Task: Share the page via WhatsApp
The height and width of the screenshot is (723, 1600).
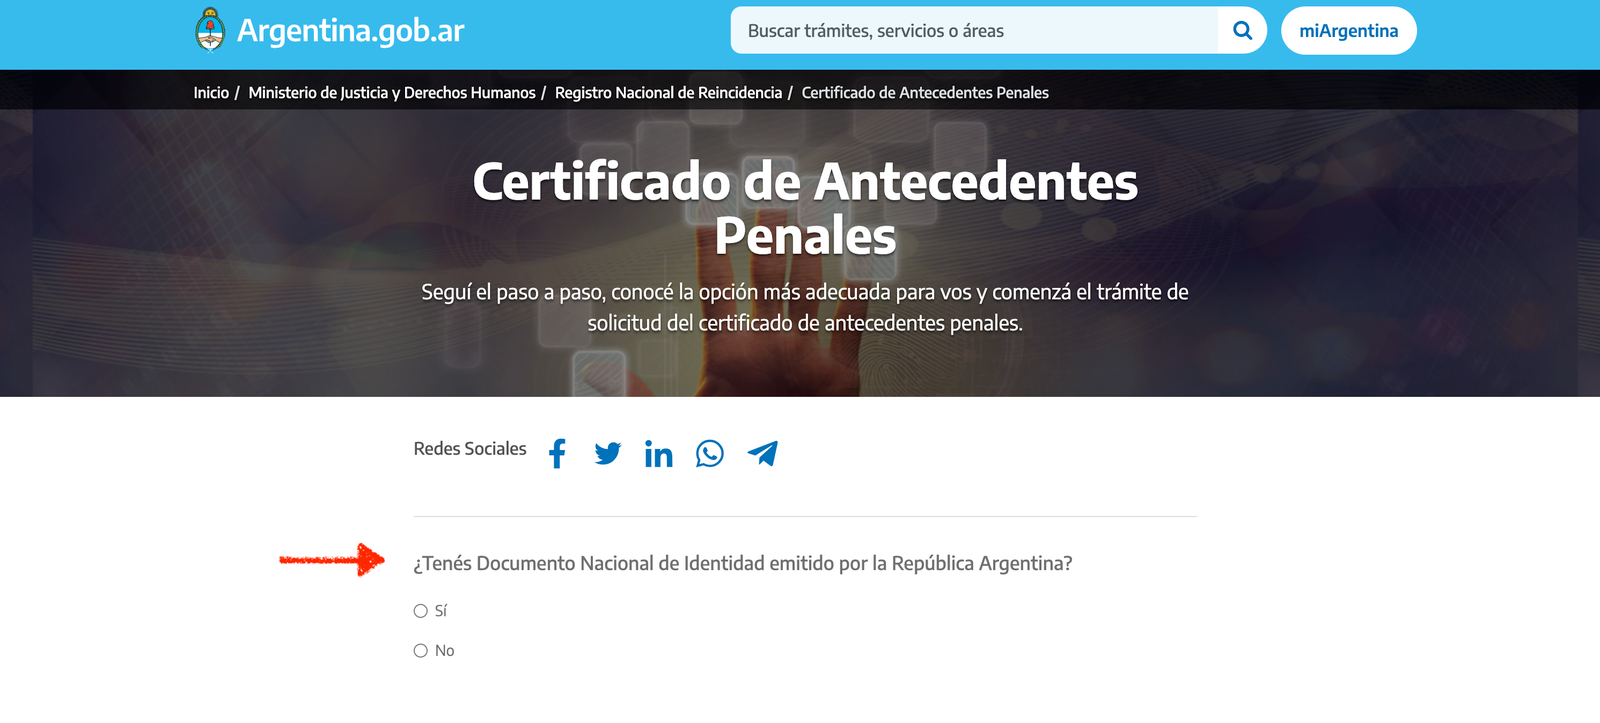Action: [710, 454]
